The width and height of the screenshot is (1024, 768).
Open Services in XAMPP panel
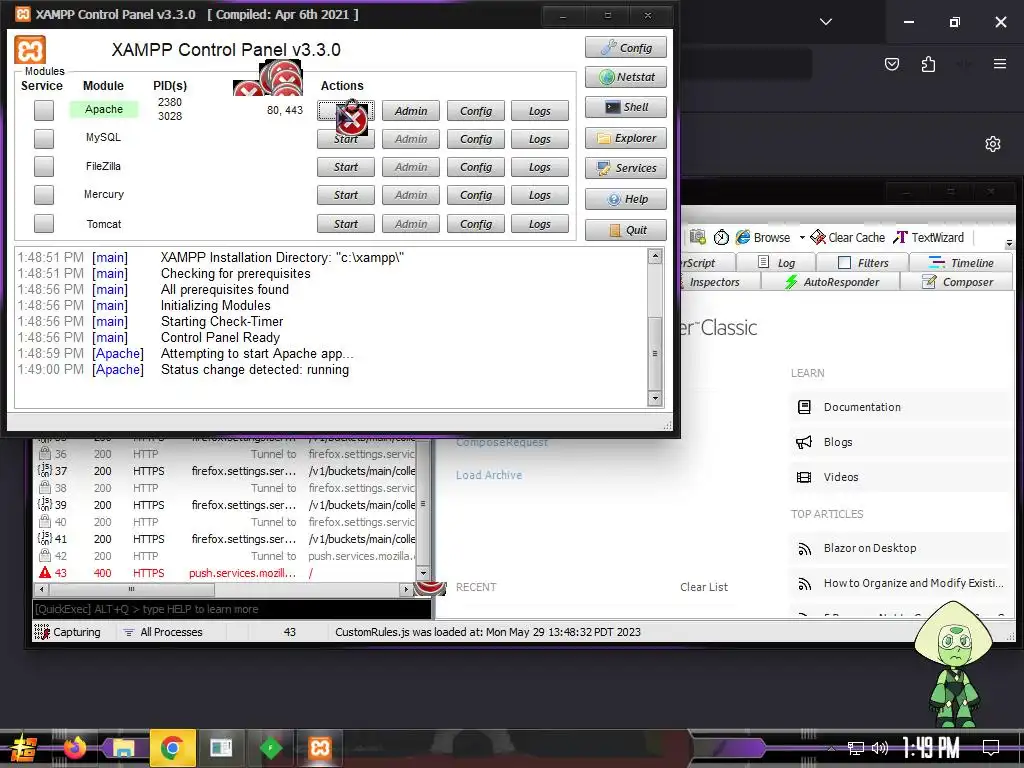click(x=626, y=168)
